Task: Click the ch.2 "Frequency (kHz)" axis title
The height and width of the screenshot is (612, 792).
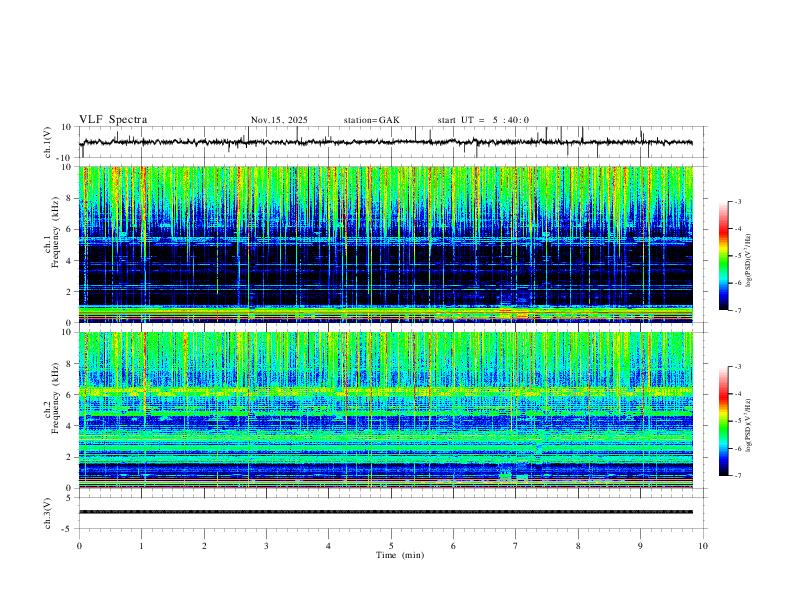Action: tap(56, 397)
